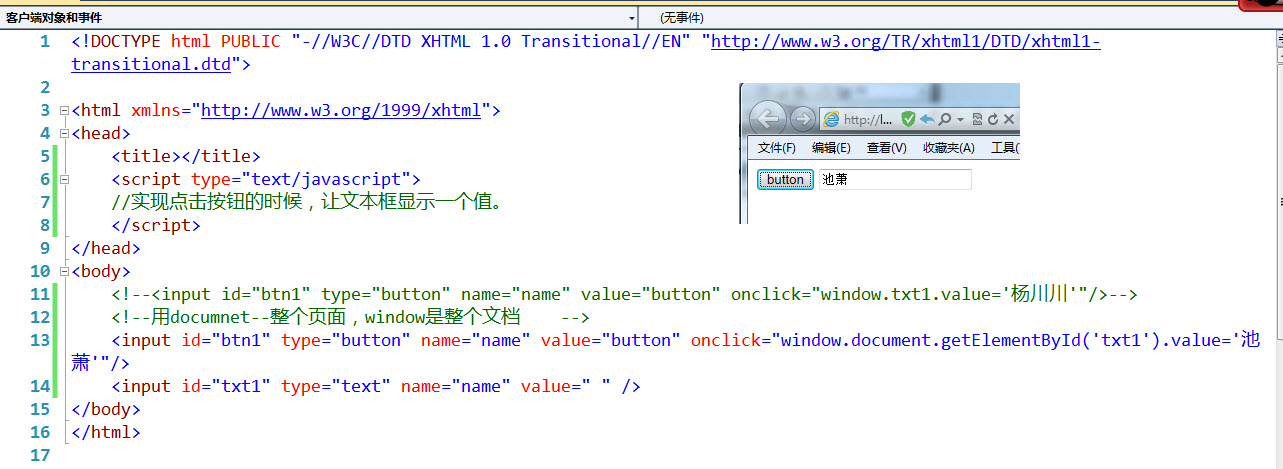This screenshot has width=1283, height=469.
Task: Click the browser Stop (X) icon
Action: [x=1009, y=119]
